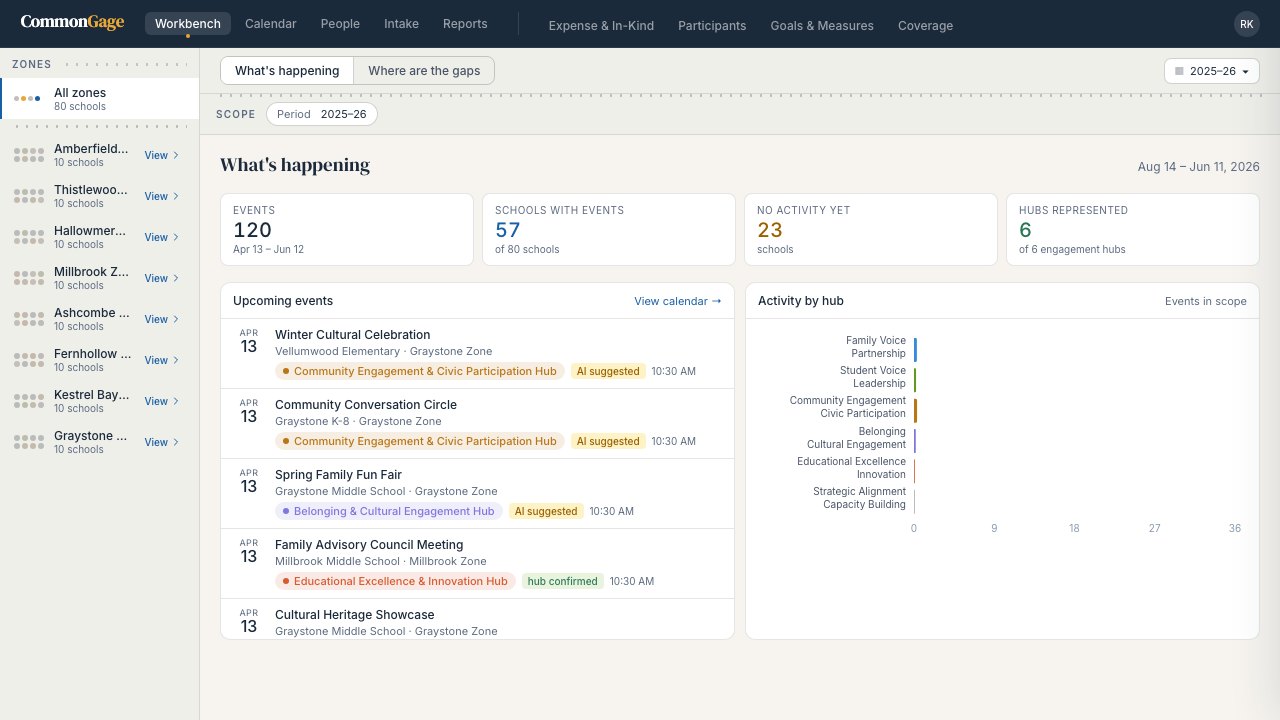Click the No activity yet card
Viewport: 1280px width, 720px height.
(871, 230)
